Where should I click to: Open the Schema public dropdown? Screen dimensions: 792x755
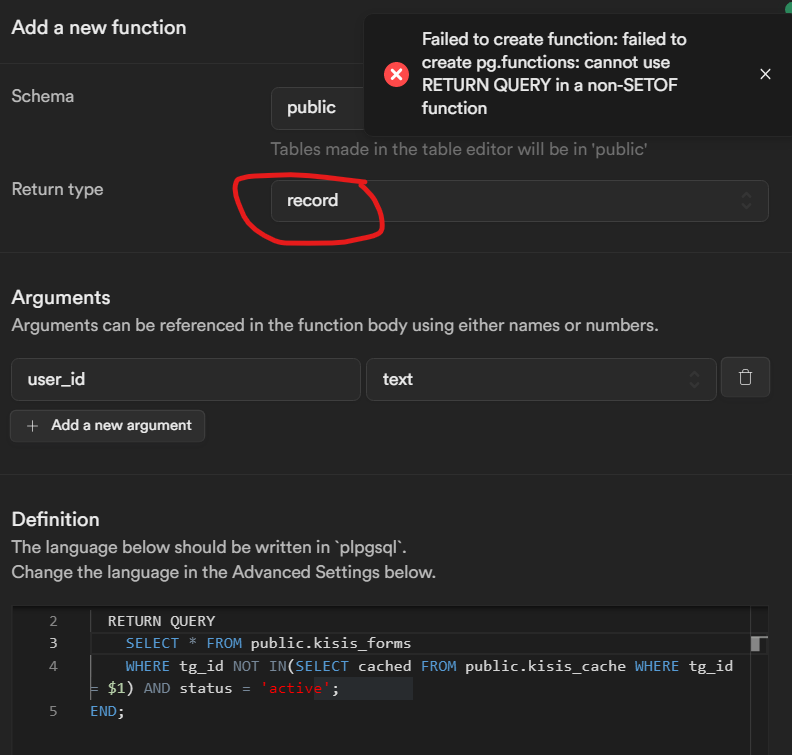(316, 108)
